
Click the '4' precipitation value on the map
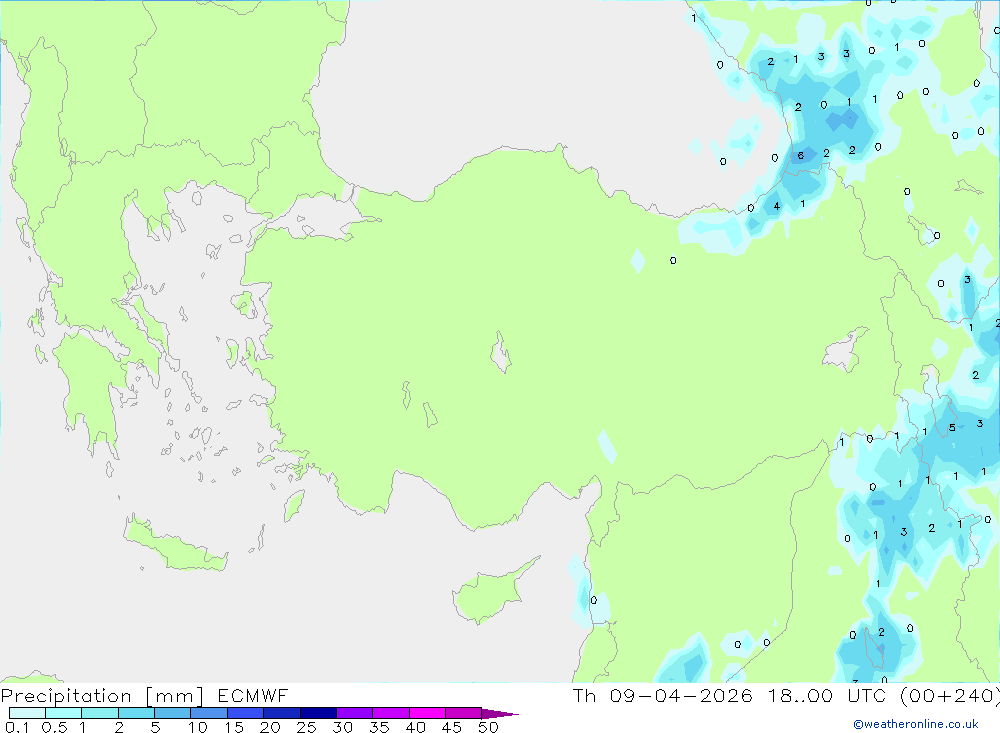(777, 206)
